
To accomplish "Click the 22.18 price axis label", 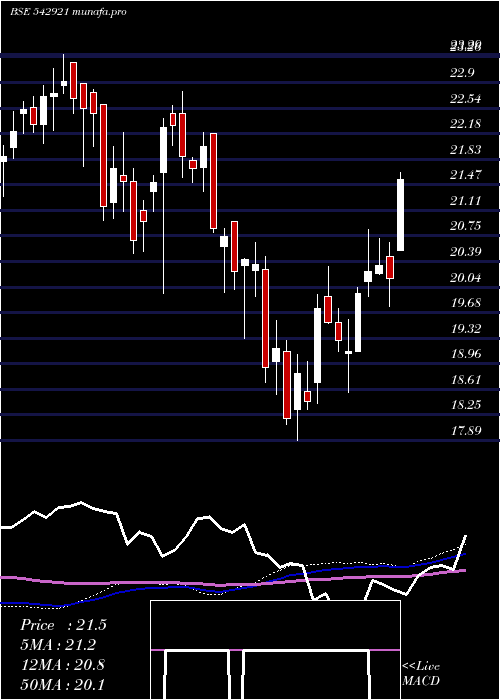I will [466, 124].
